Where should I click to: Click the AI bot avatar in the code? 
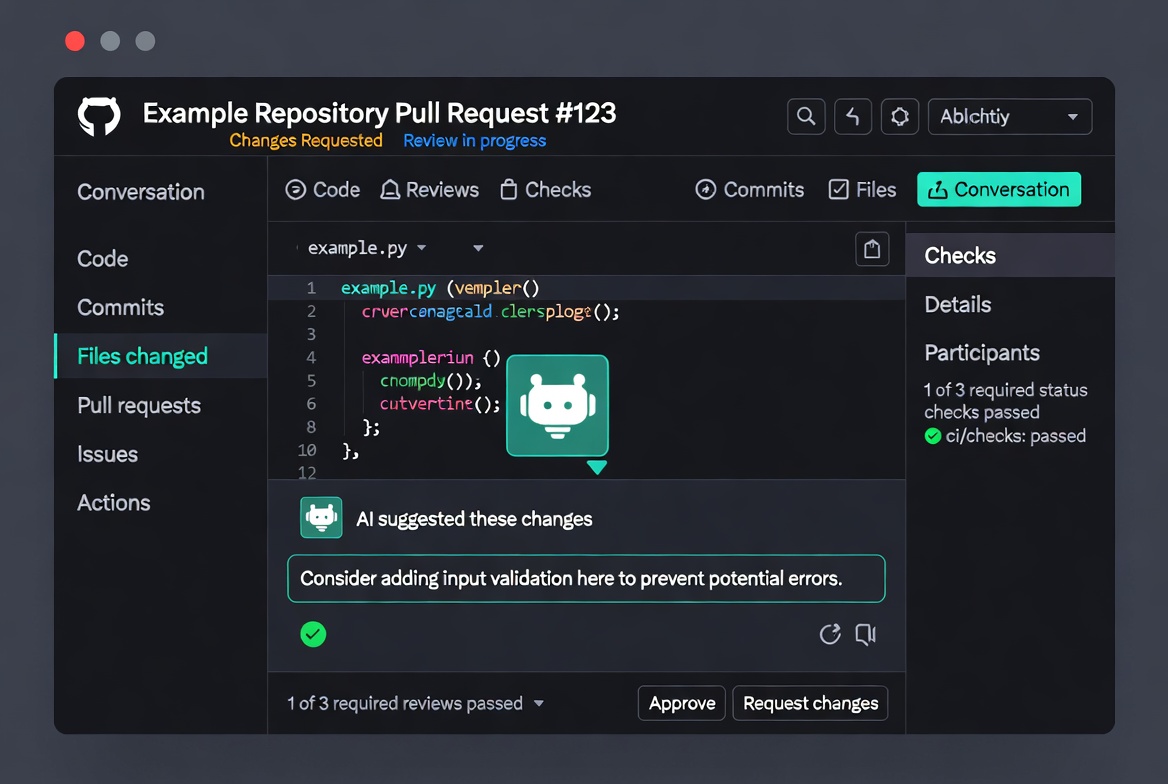coord(557,405)
